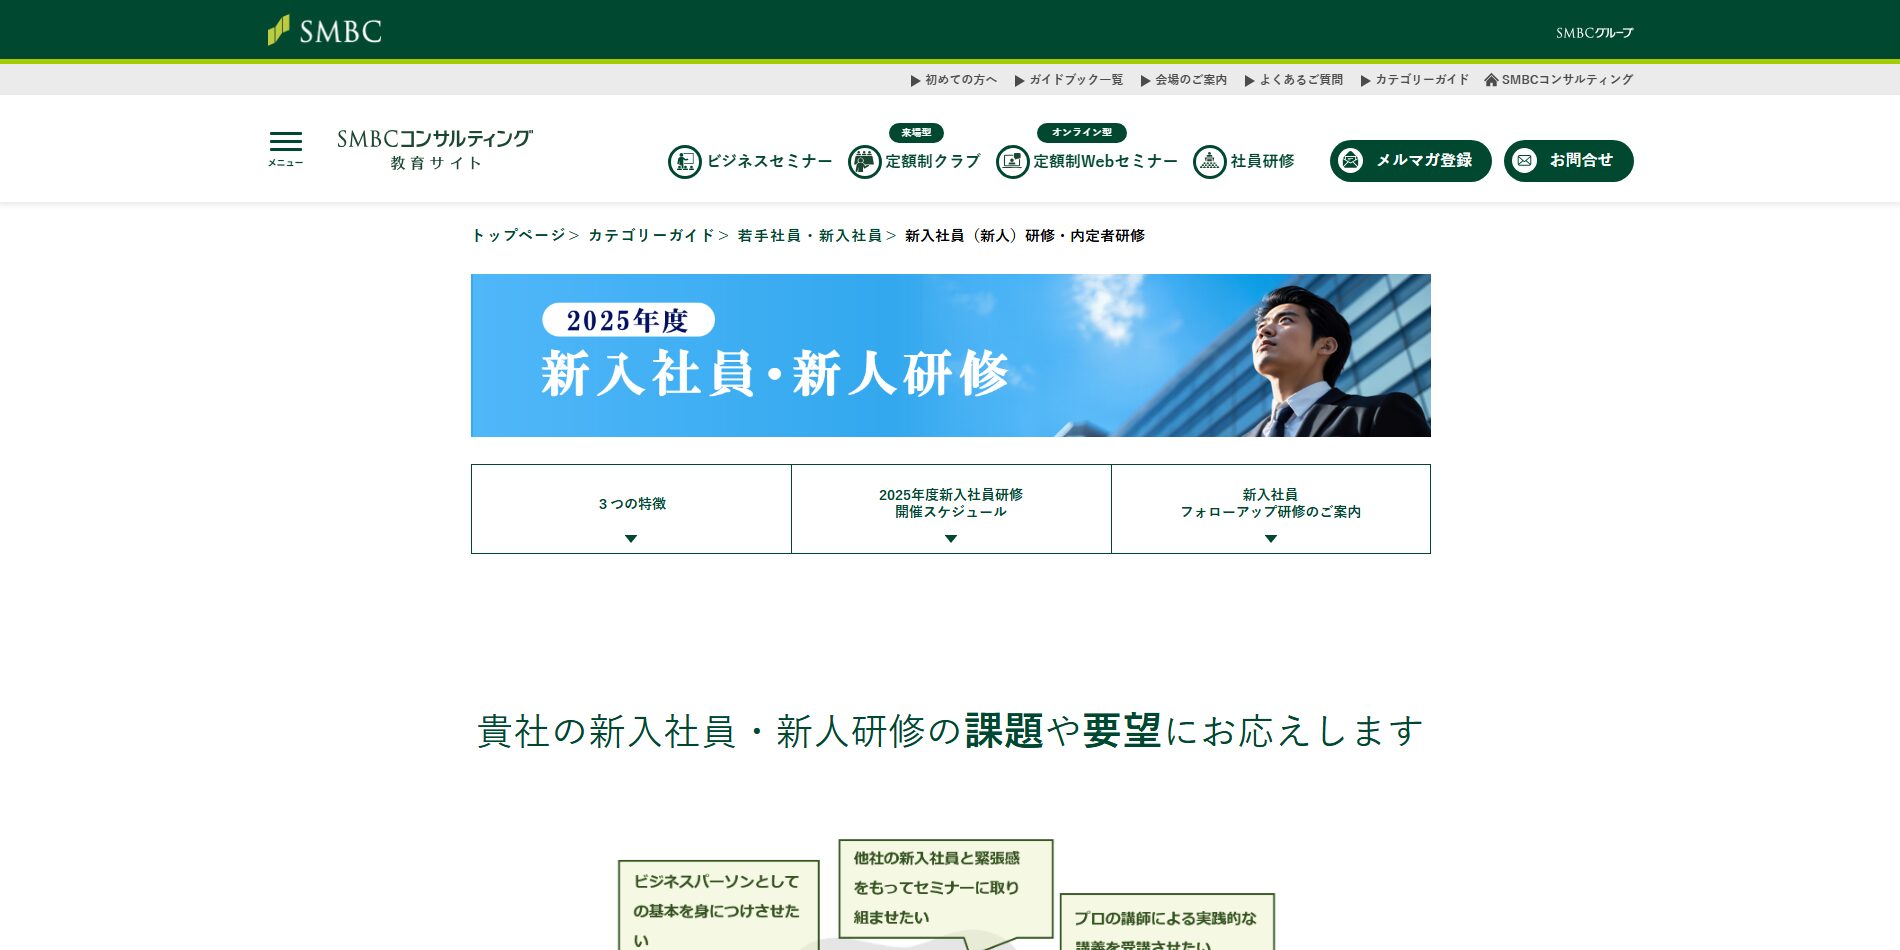Click the home icon beside SMBCコンサルティング
The height and width of the screenshot is (950, 1900).
coord(1491,80)
